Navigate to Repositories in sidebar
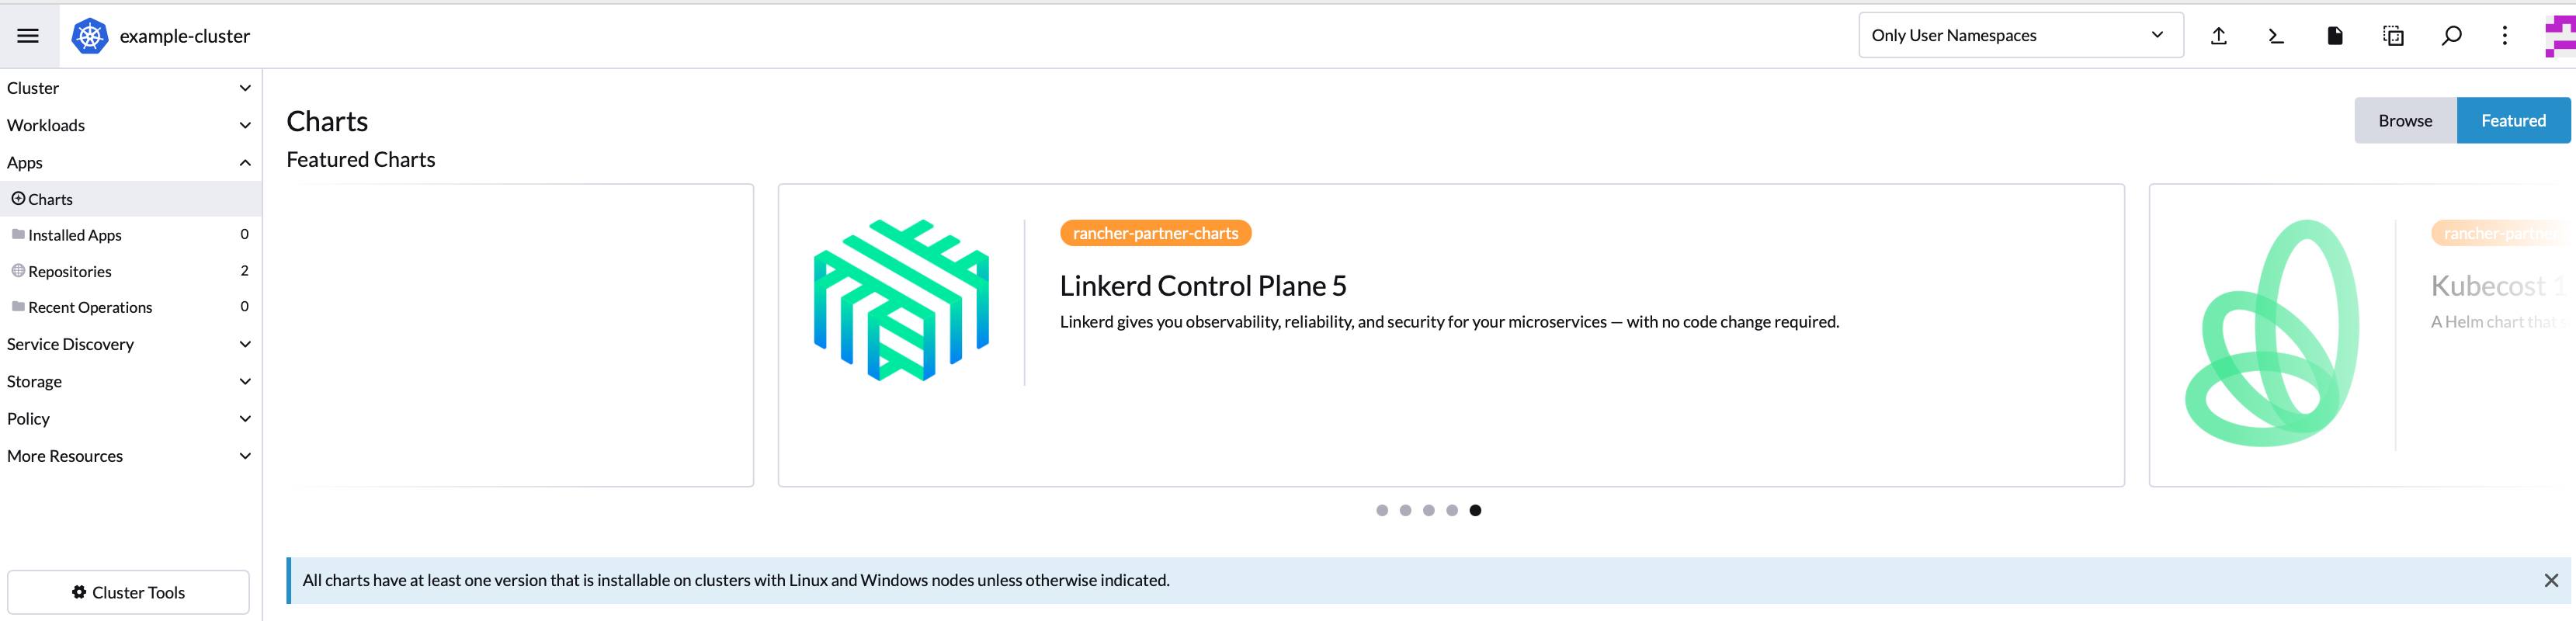Viewport: 2576px width, 621px height. (x=70, y=271)
